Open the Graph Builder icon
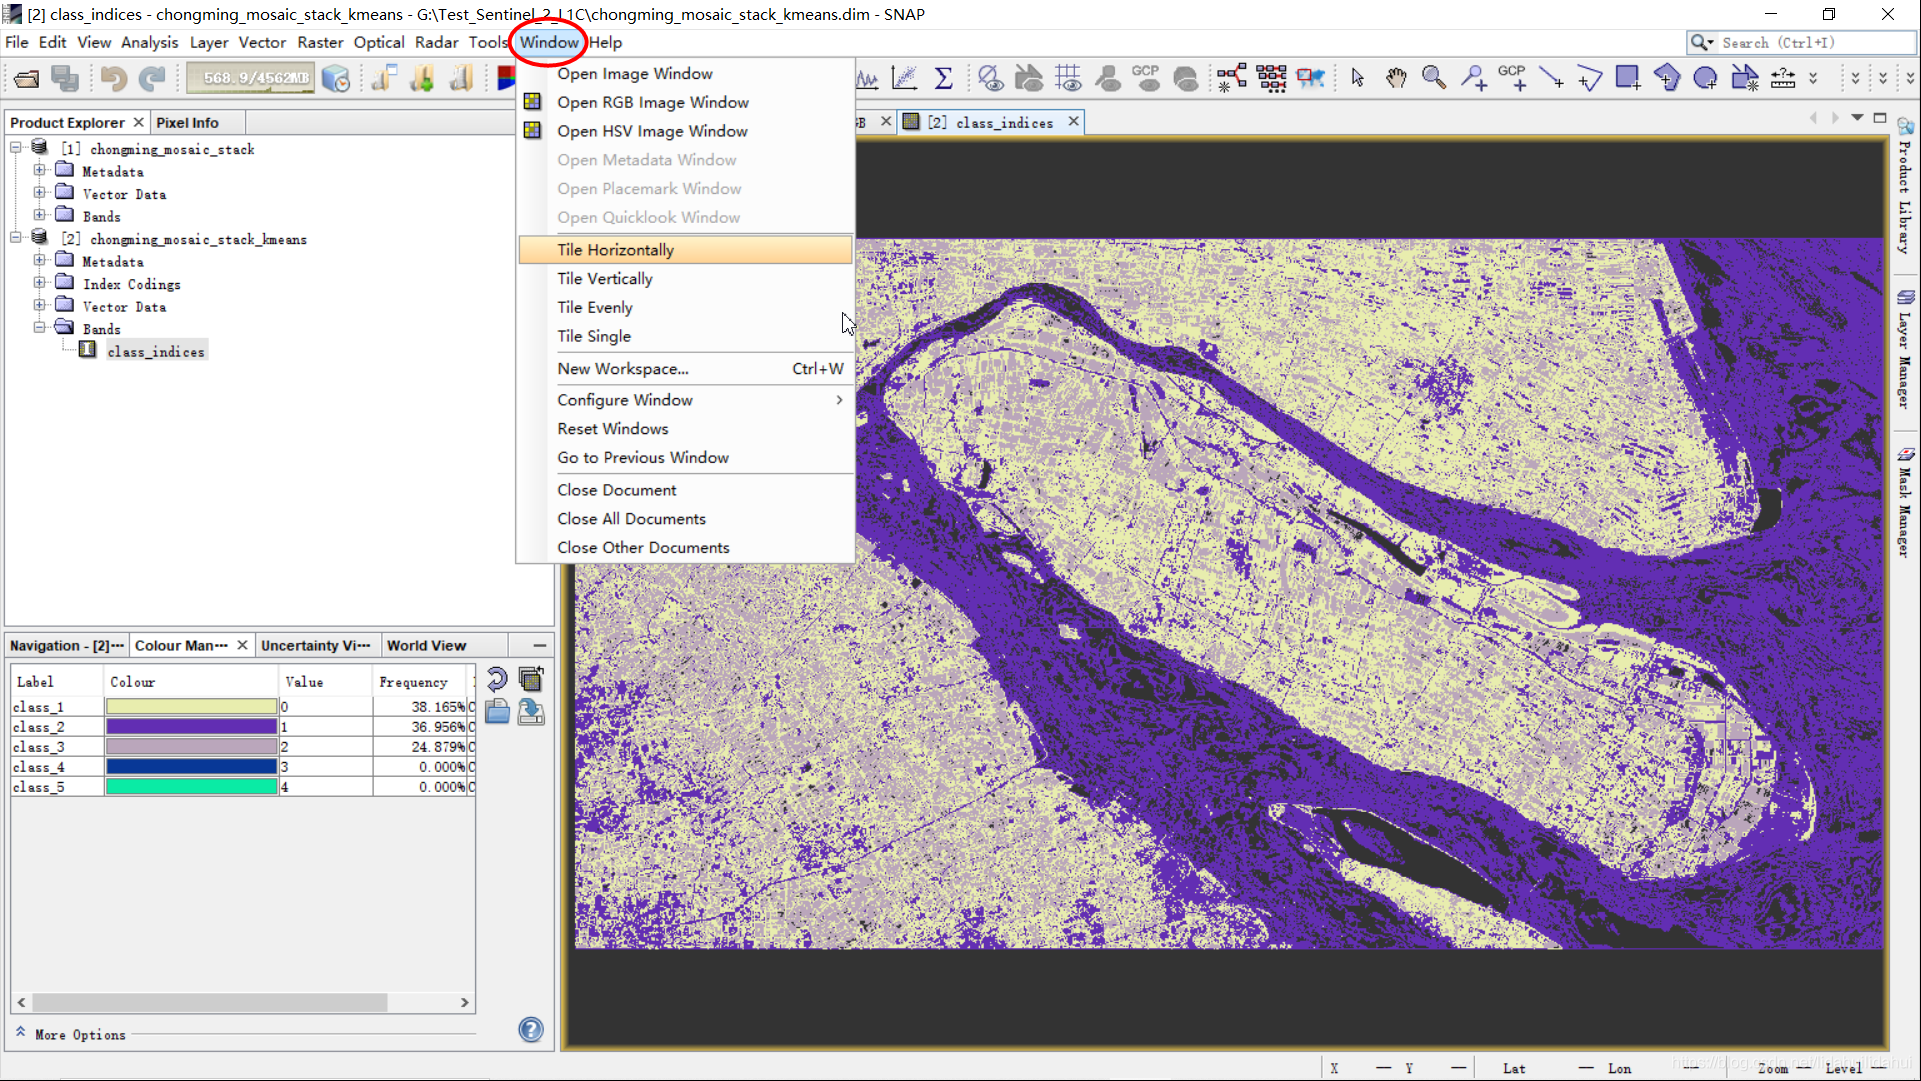Screen dimensions: 1921x1081 pyautogui.click(x=1232, y=78)
